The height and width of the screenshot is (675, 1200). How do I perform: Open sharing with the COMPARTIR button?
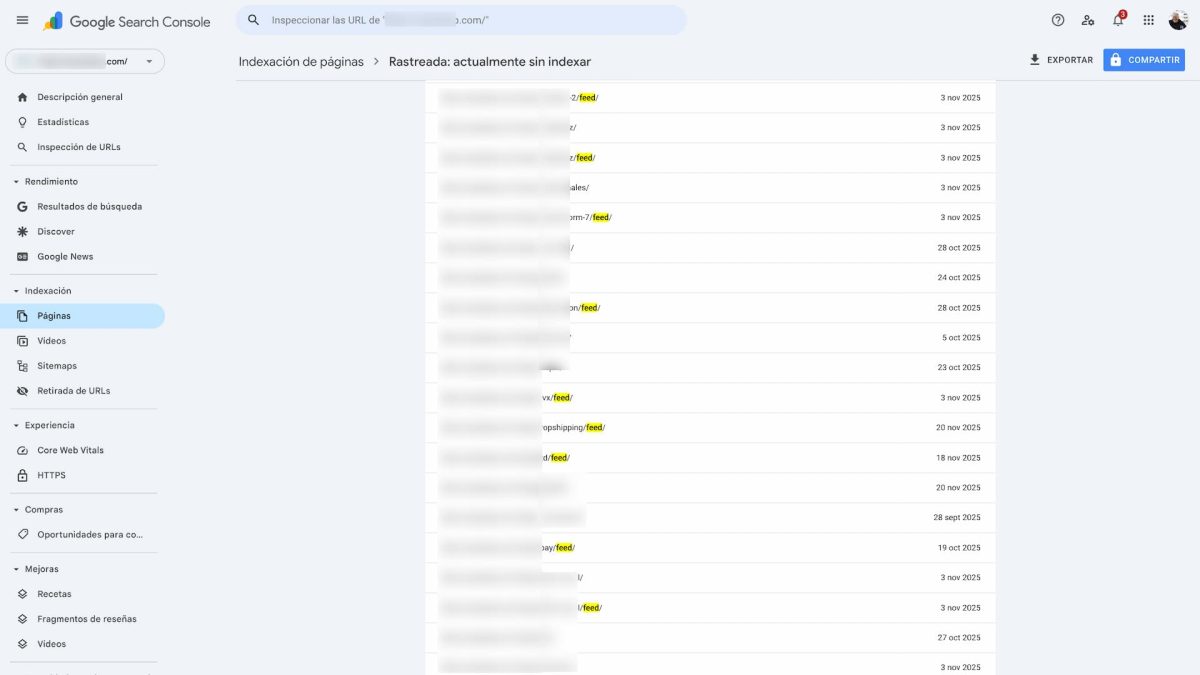[x=1143, y=59]
